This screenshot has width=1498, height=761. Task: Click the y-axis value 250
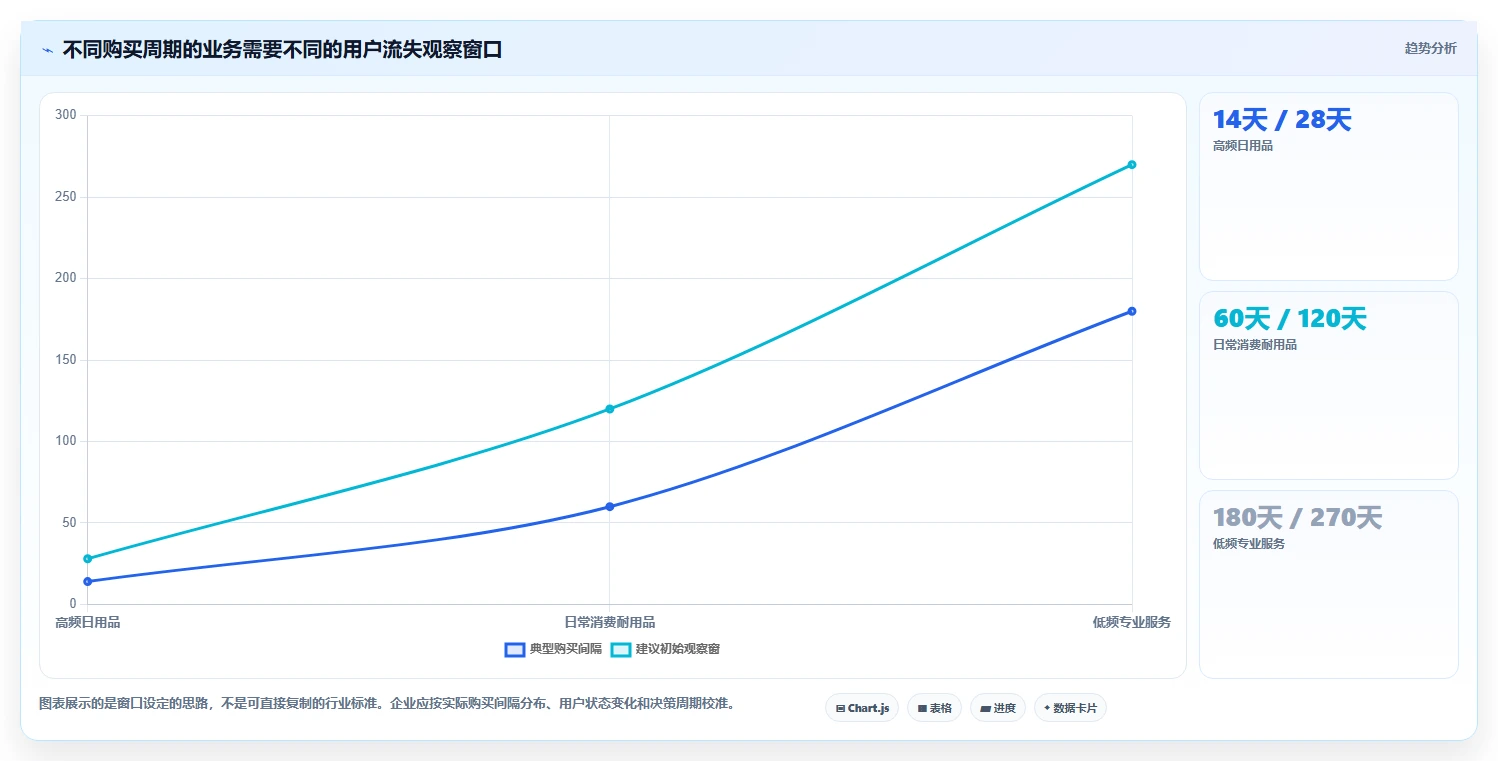pos(66,197)
